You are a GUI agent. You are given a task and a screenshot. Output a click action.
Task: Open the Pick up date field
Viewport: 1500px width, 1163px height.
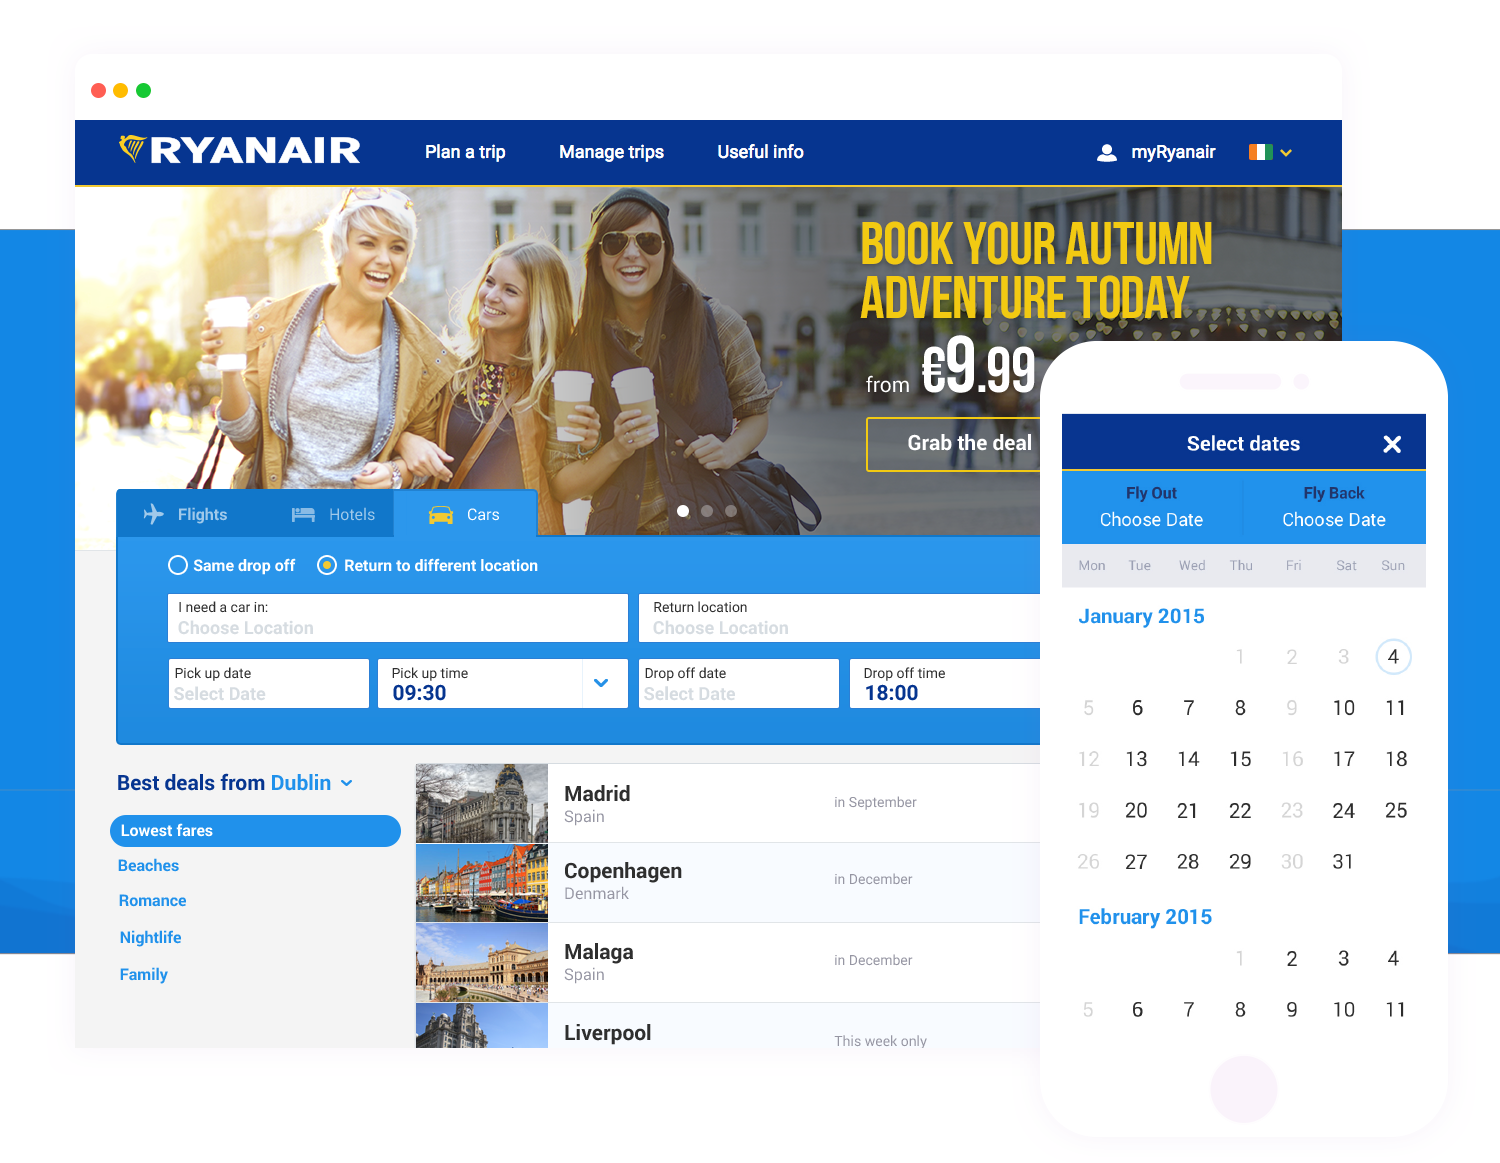tap(269, 683)
